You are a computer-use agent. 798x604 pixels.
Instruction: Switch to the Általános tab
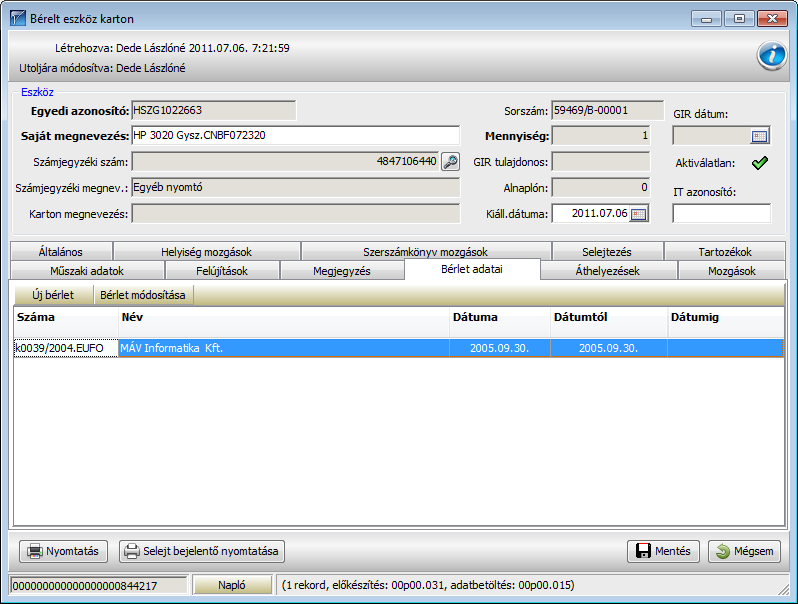coord(61,251)
